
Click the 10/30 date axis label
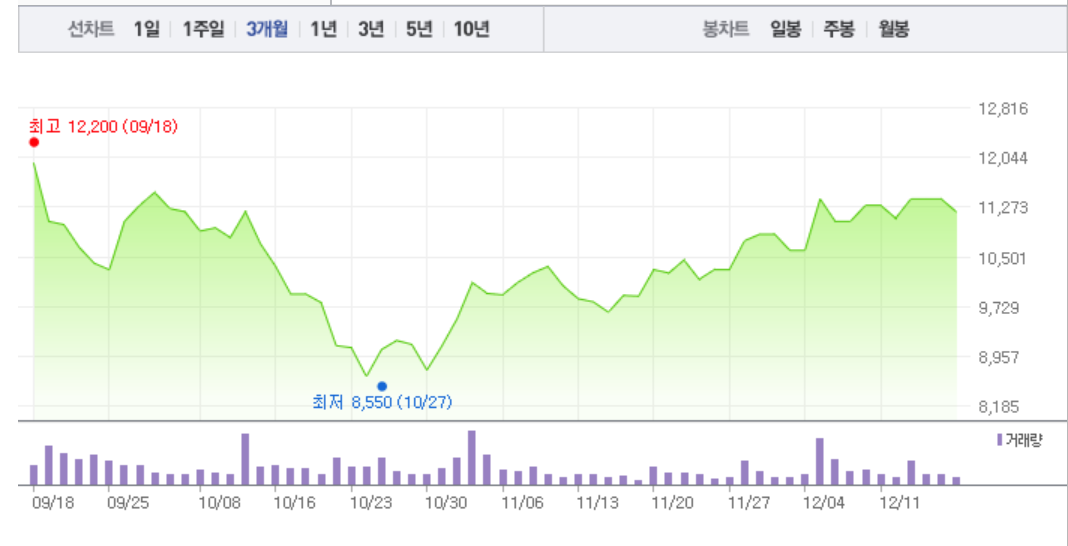[445, 503]
